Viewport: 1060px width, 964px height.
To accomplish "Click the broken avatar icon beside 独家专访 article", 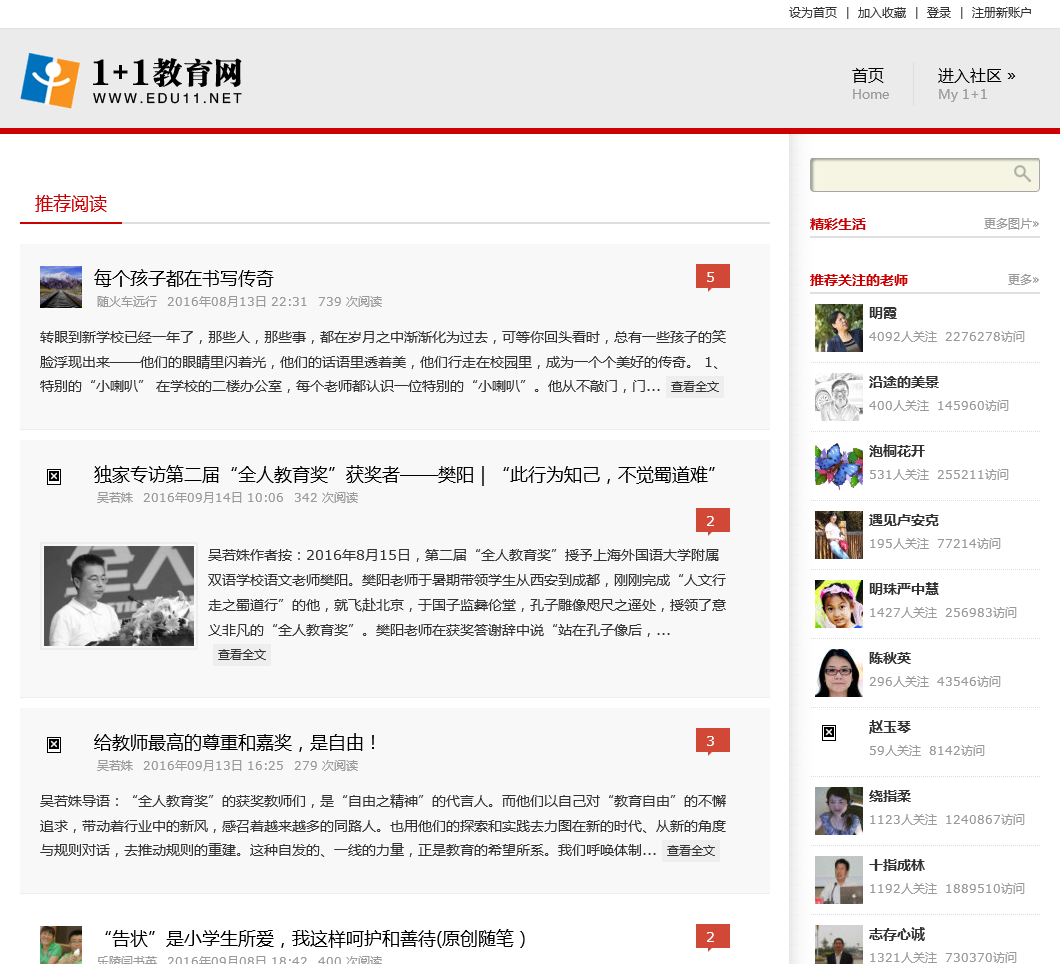I will coord(54,477).
